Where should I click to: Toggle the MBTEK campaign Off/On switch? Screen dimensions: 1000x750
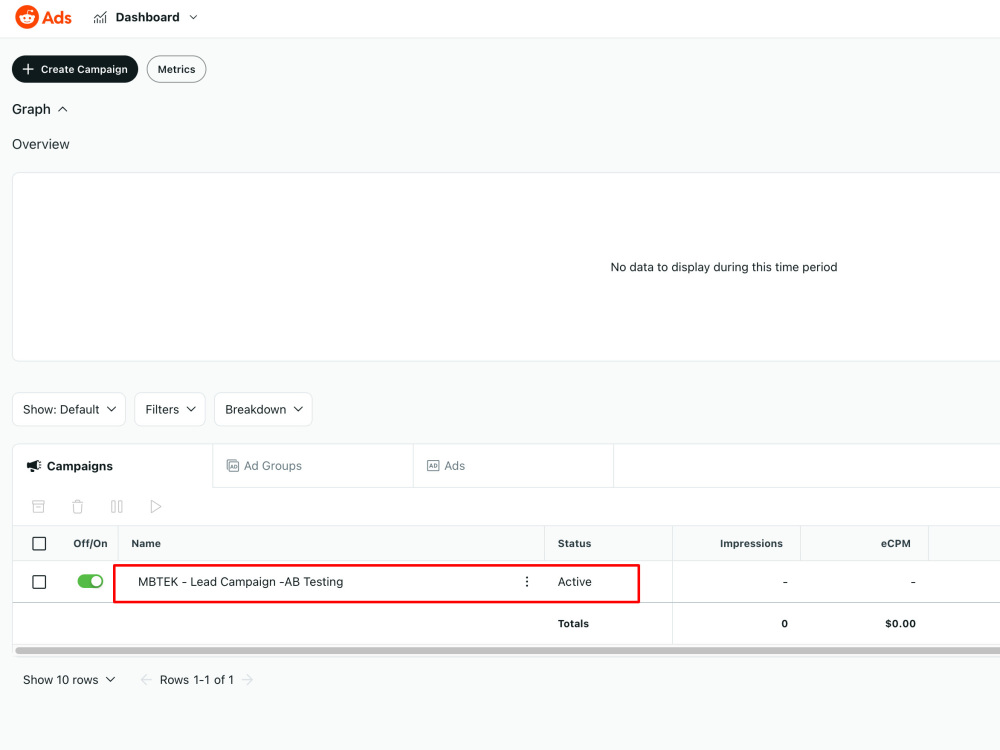click(90, 581)
